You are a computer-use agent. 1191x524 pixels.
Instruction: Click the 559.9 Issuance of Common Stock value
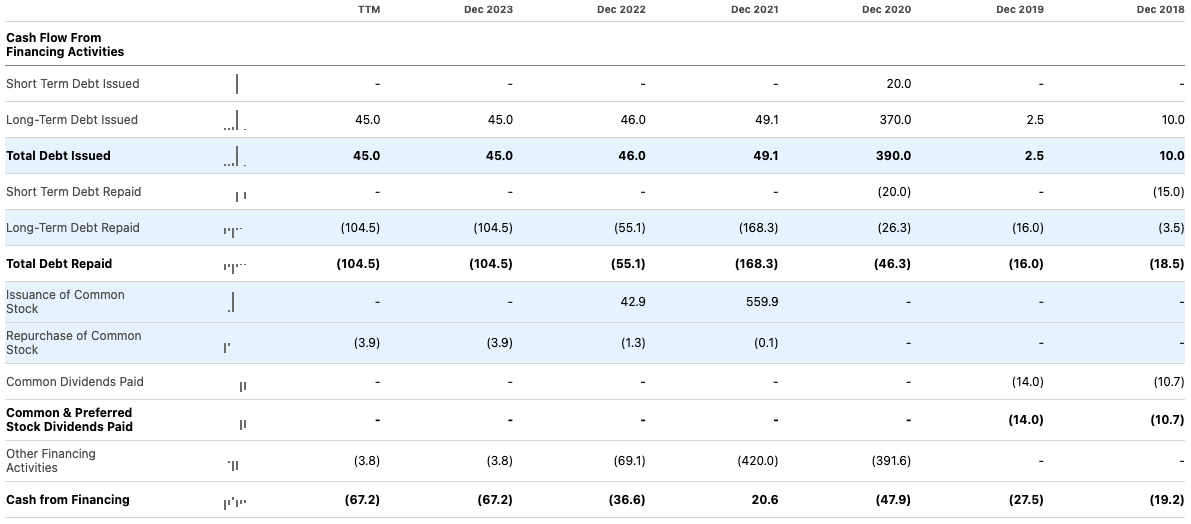click(761, 302)
